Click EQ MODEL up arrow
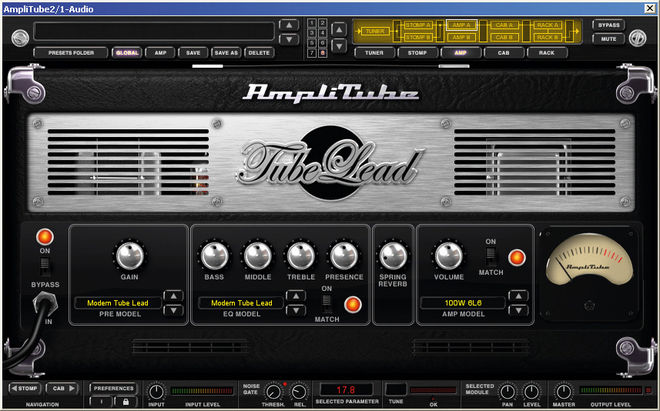660x411 pixels. click(296, 296)
